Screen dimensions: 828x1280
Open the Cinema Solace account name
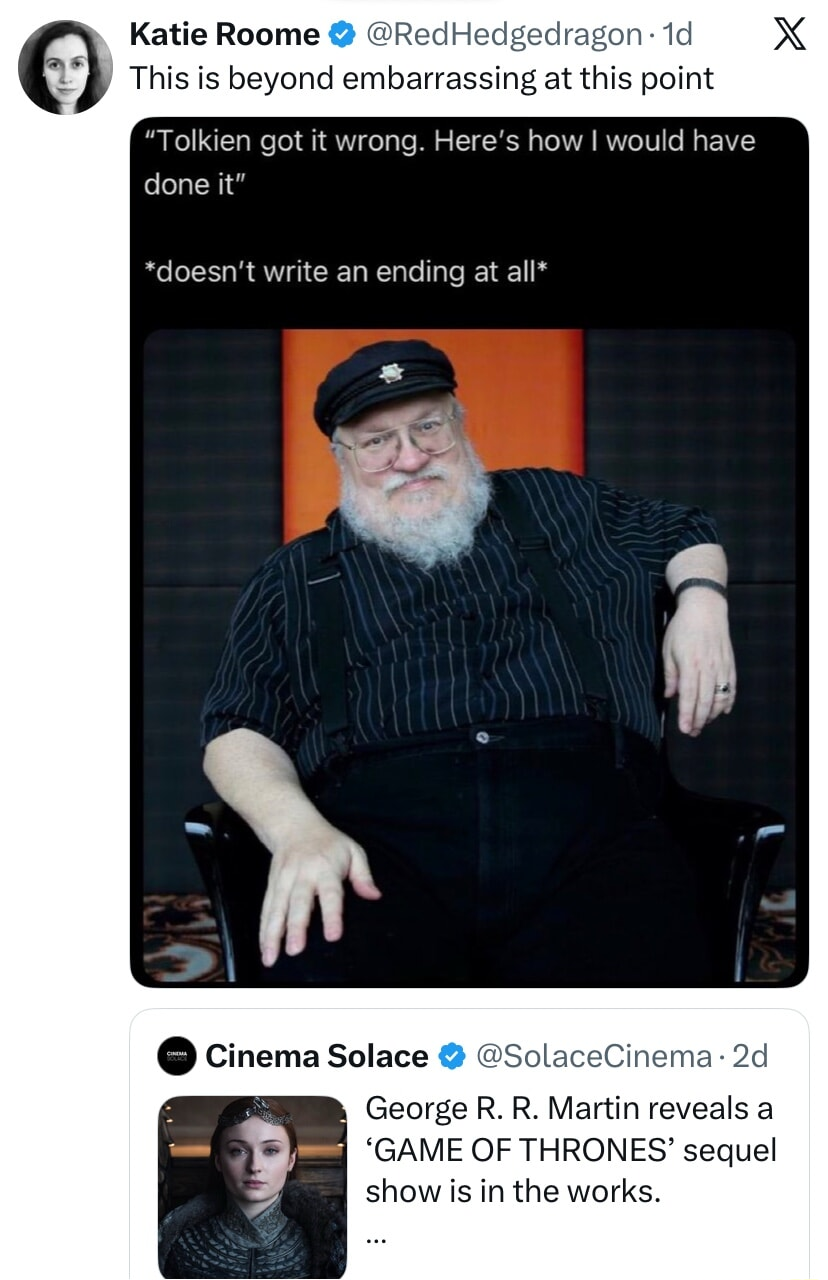tap(316, 1056)
